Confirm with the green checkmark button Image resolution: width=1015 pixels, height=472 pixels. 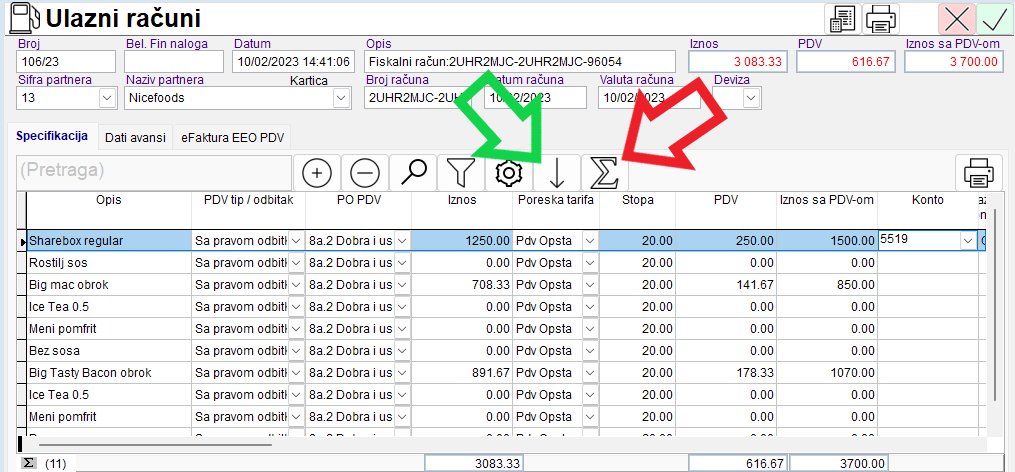(993, 19)
